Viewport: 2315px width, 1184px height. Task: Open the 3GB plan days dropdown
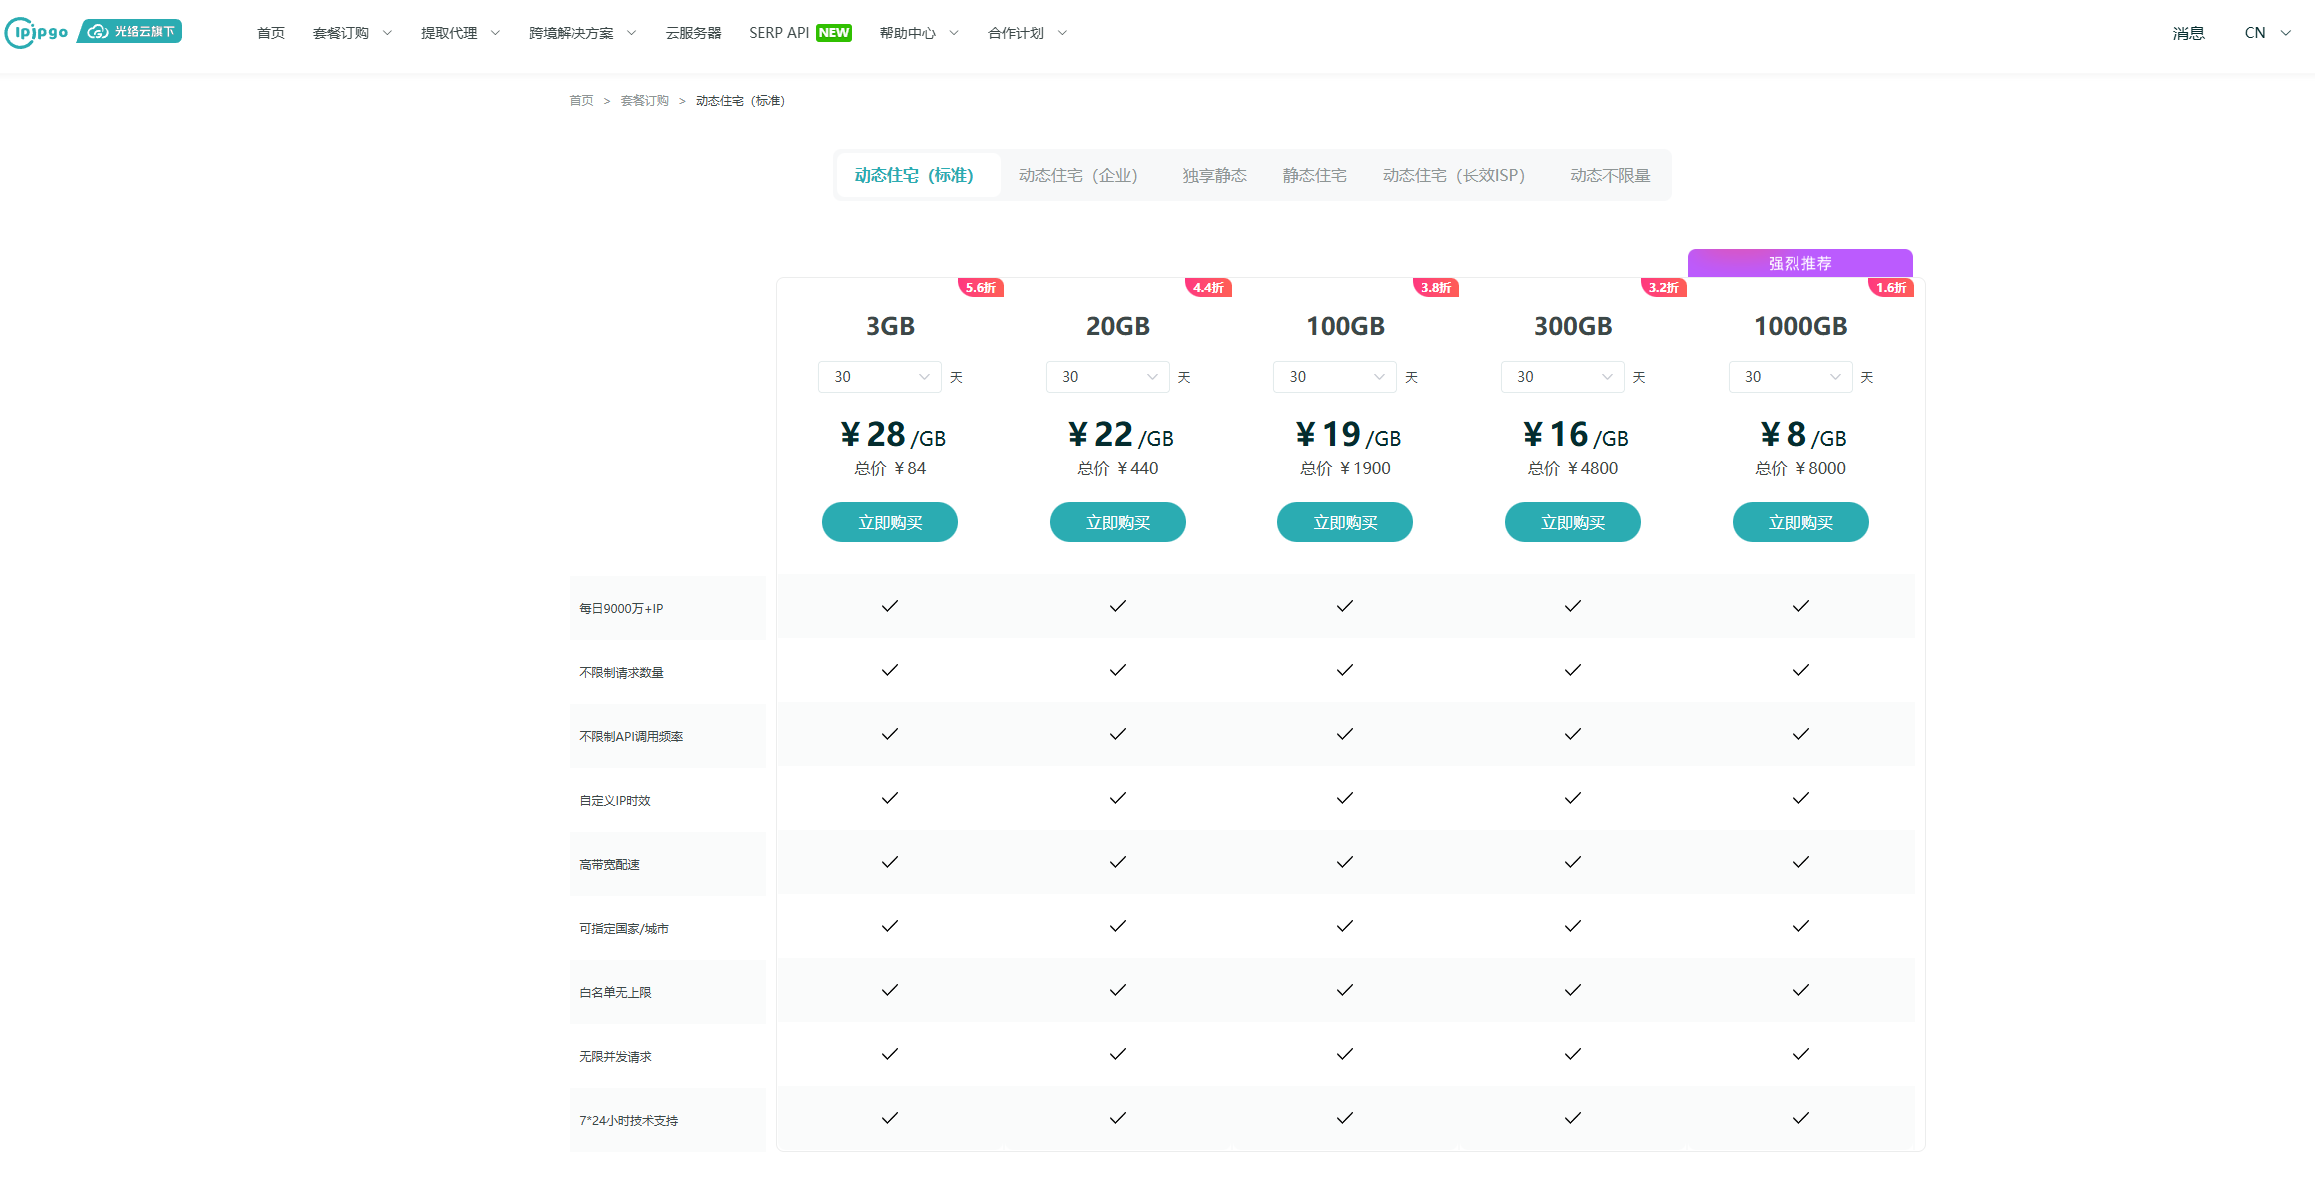(x=879, y=377)
